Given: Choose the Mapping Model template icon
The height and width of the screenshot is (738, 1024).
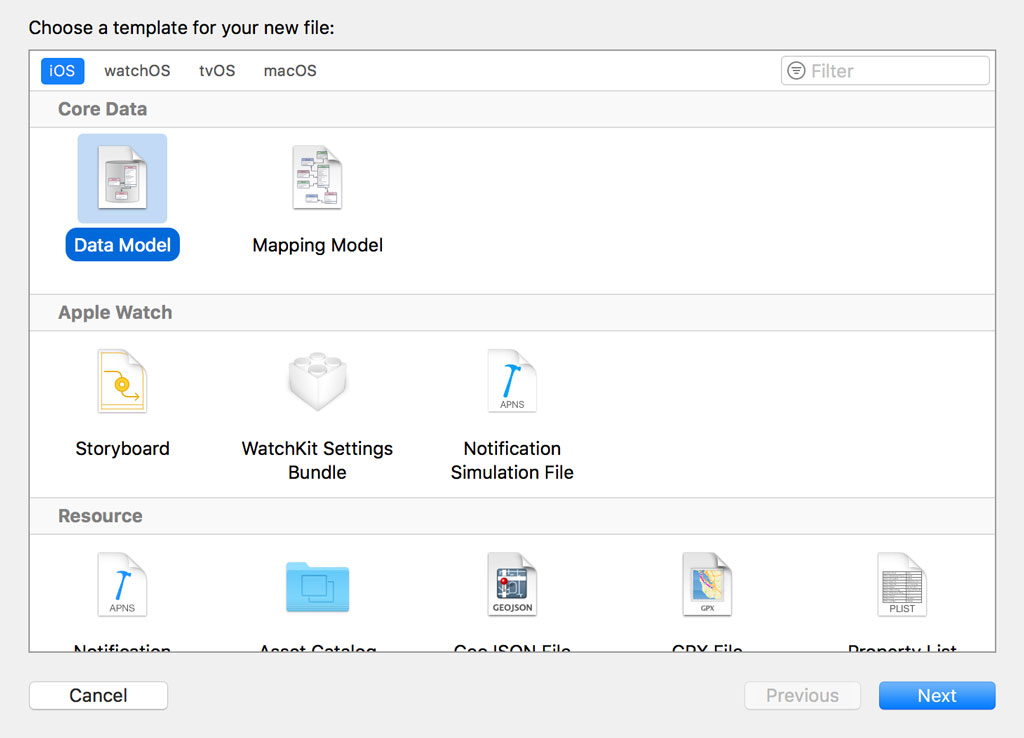Looking at the screenshot, I should coord(317,178).
